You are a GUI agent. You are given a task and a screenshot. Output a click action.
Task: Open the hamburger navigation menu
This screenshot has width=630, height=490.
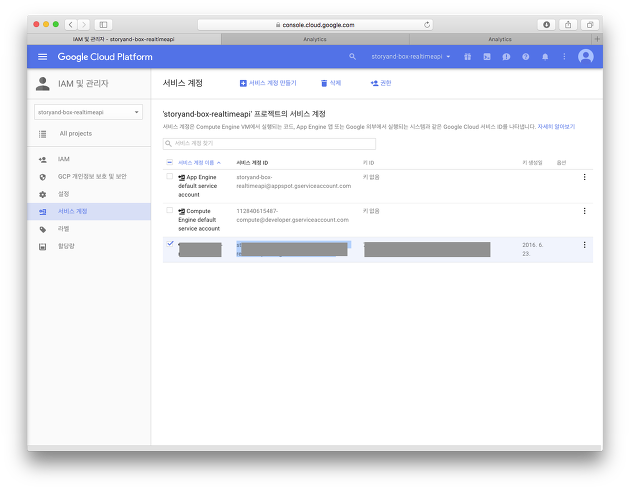click(42, 57)
